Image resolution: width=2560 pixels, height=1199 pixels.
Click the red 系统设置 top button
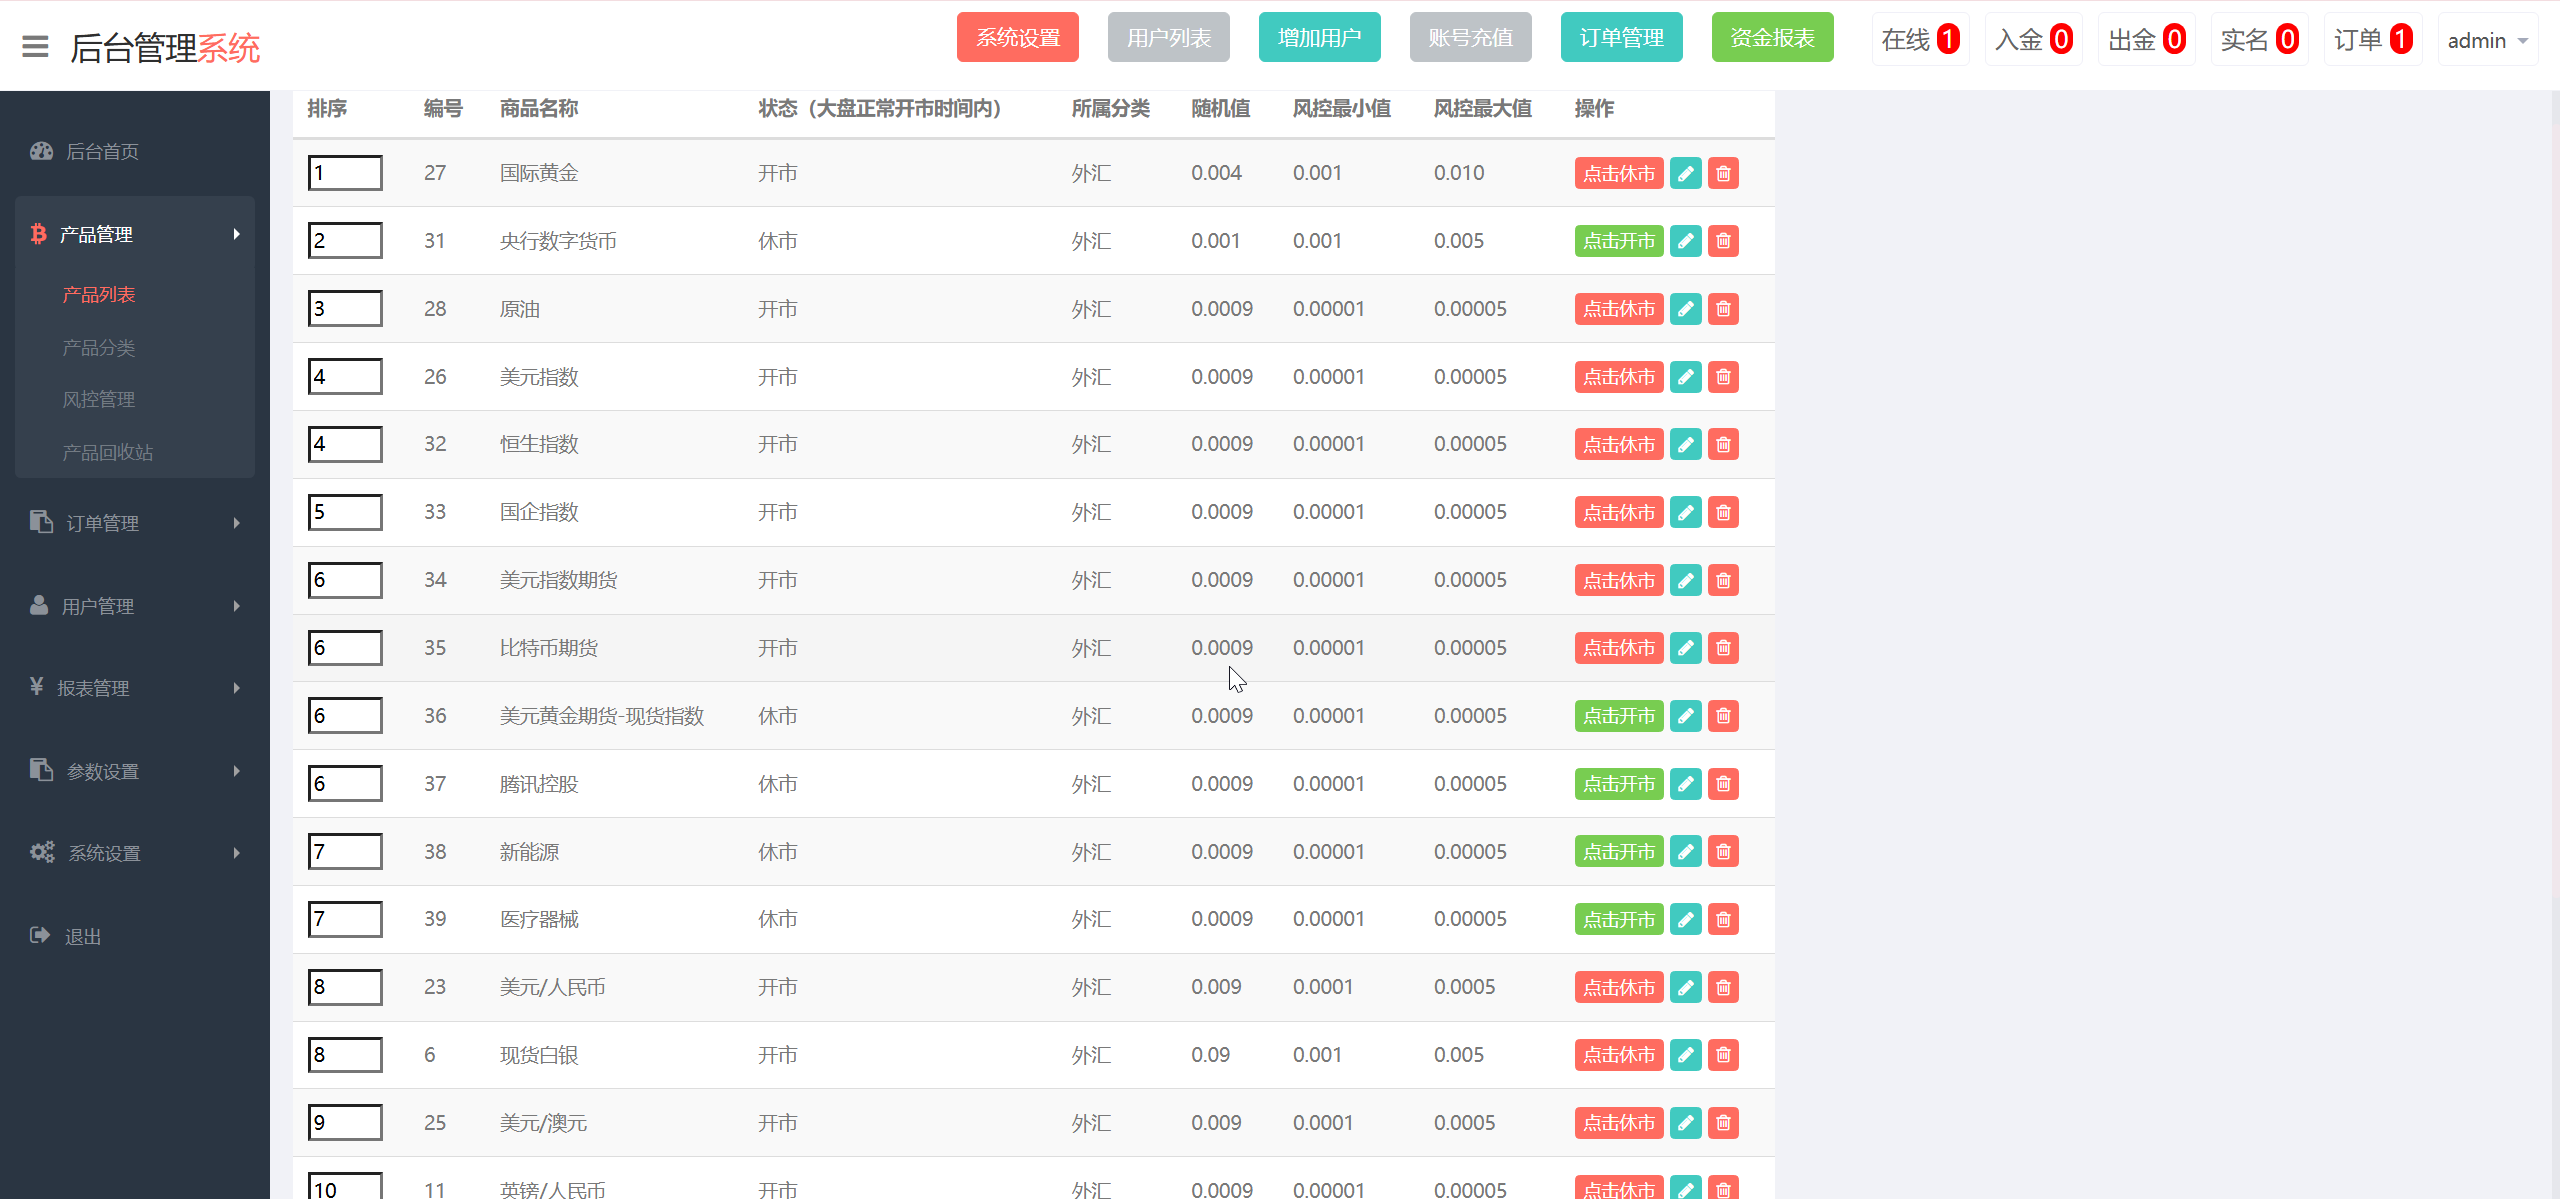(x=1017, y=38)
